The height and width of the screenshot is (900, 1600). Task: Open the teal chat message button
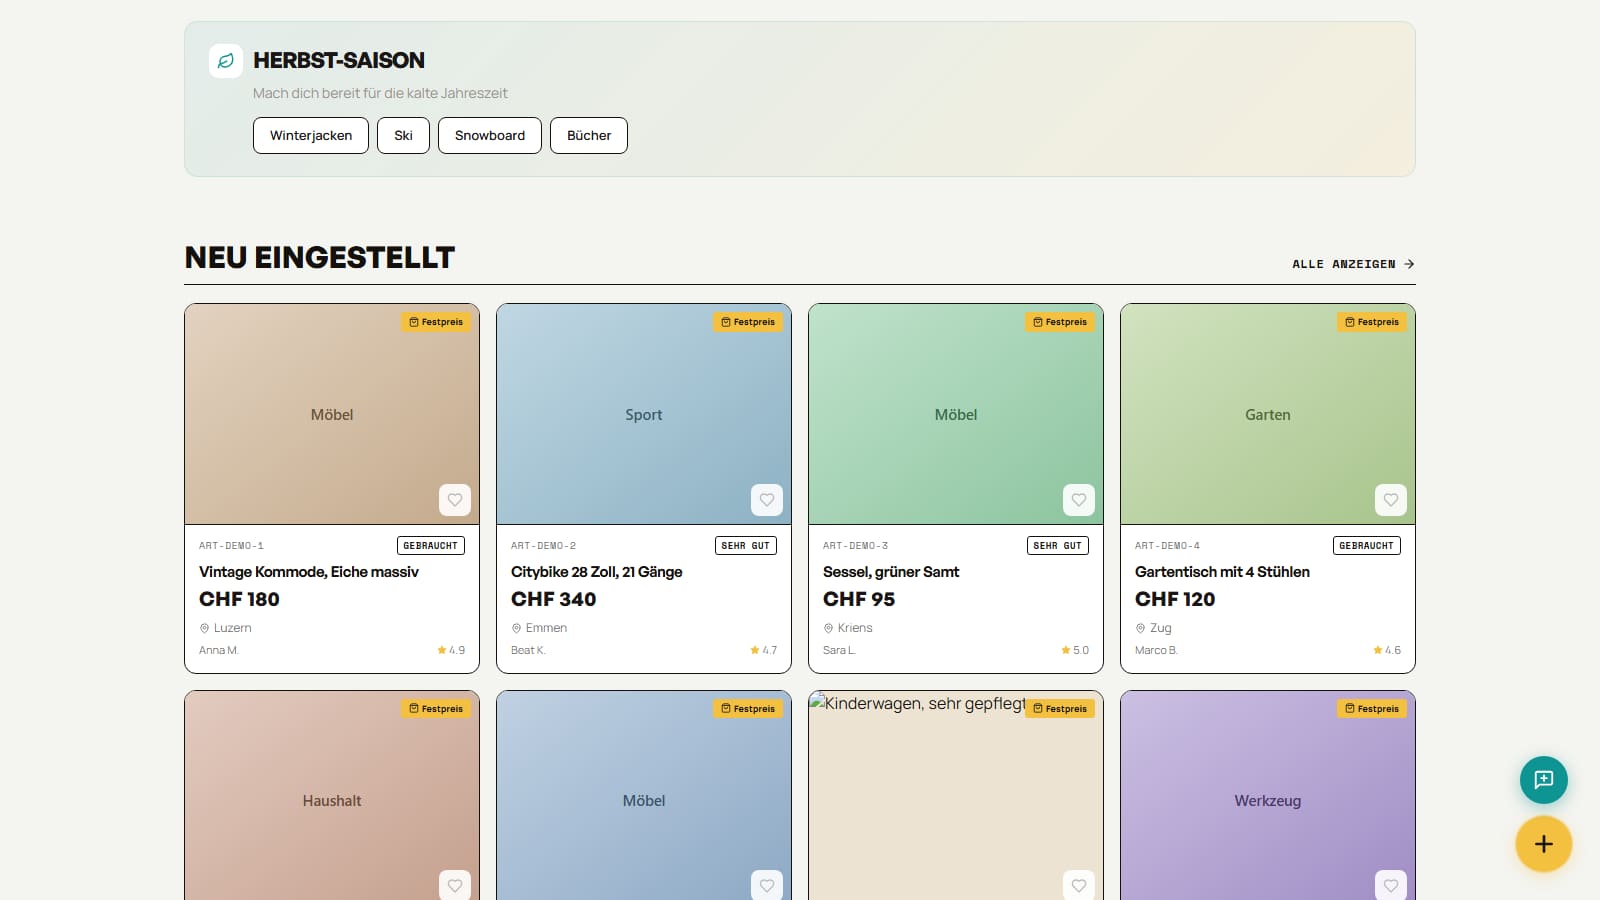coord(1544,780)
